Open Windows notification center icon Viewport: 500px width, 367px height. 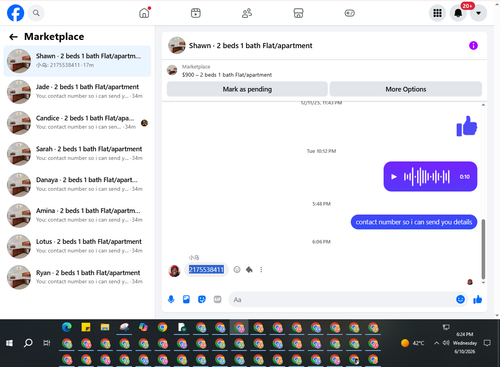pos(487,343)
